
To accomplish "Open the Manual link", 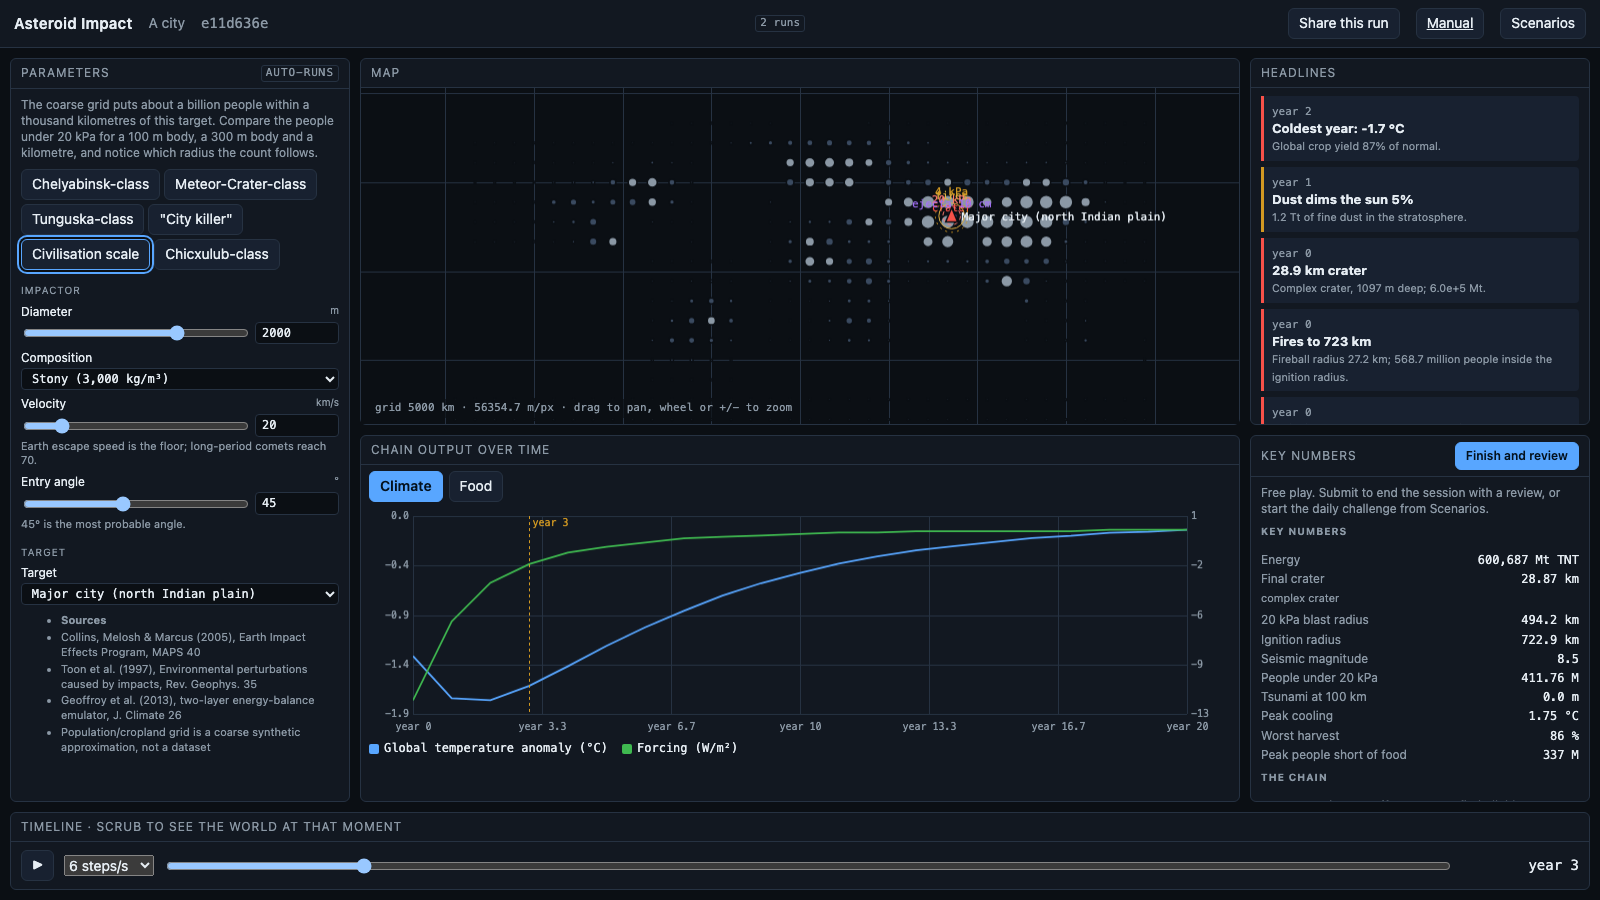I will (x=1450, y=23).
